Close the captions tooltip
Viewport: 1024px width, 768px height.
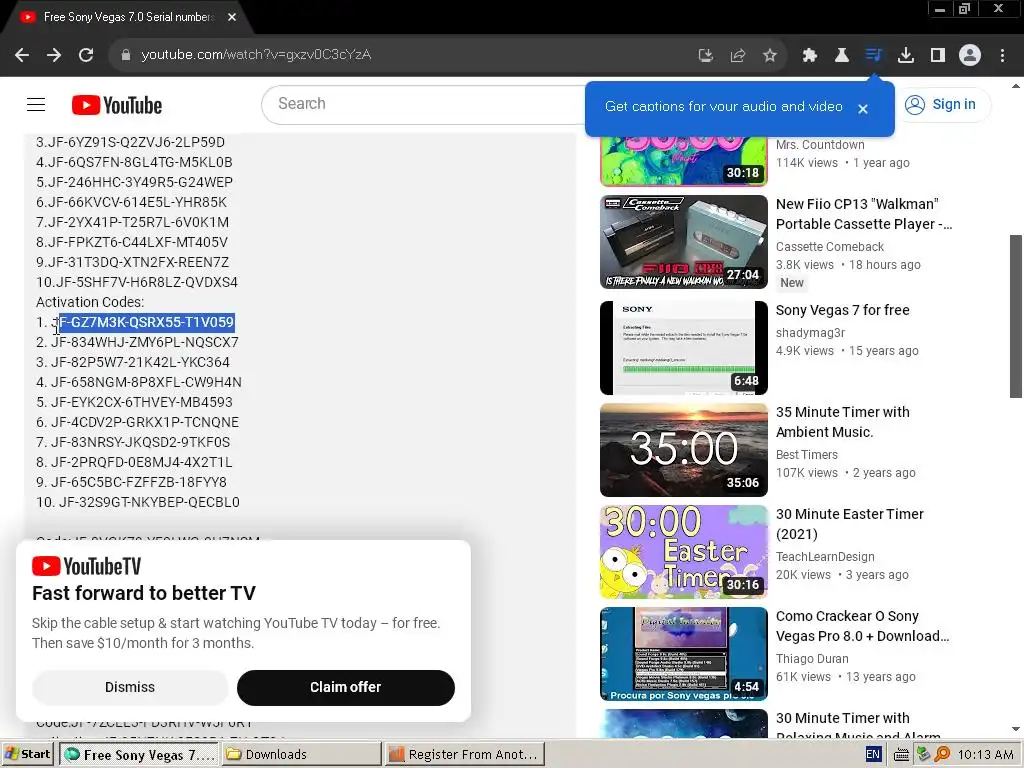coord(863,109)
